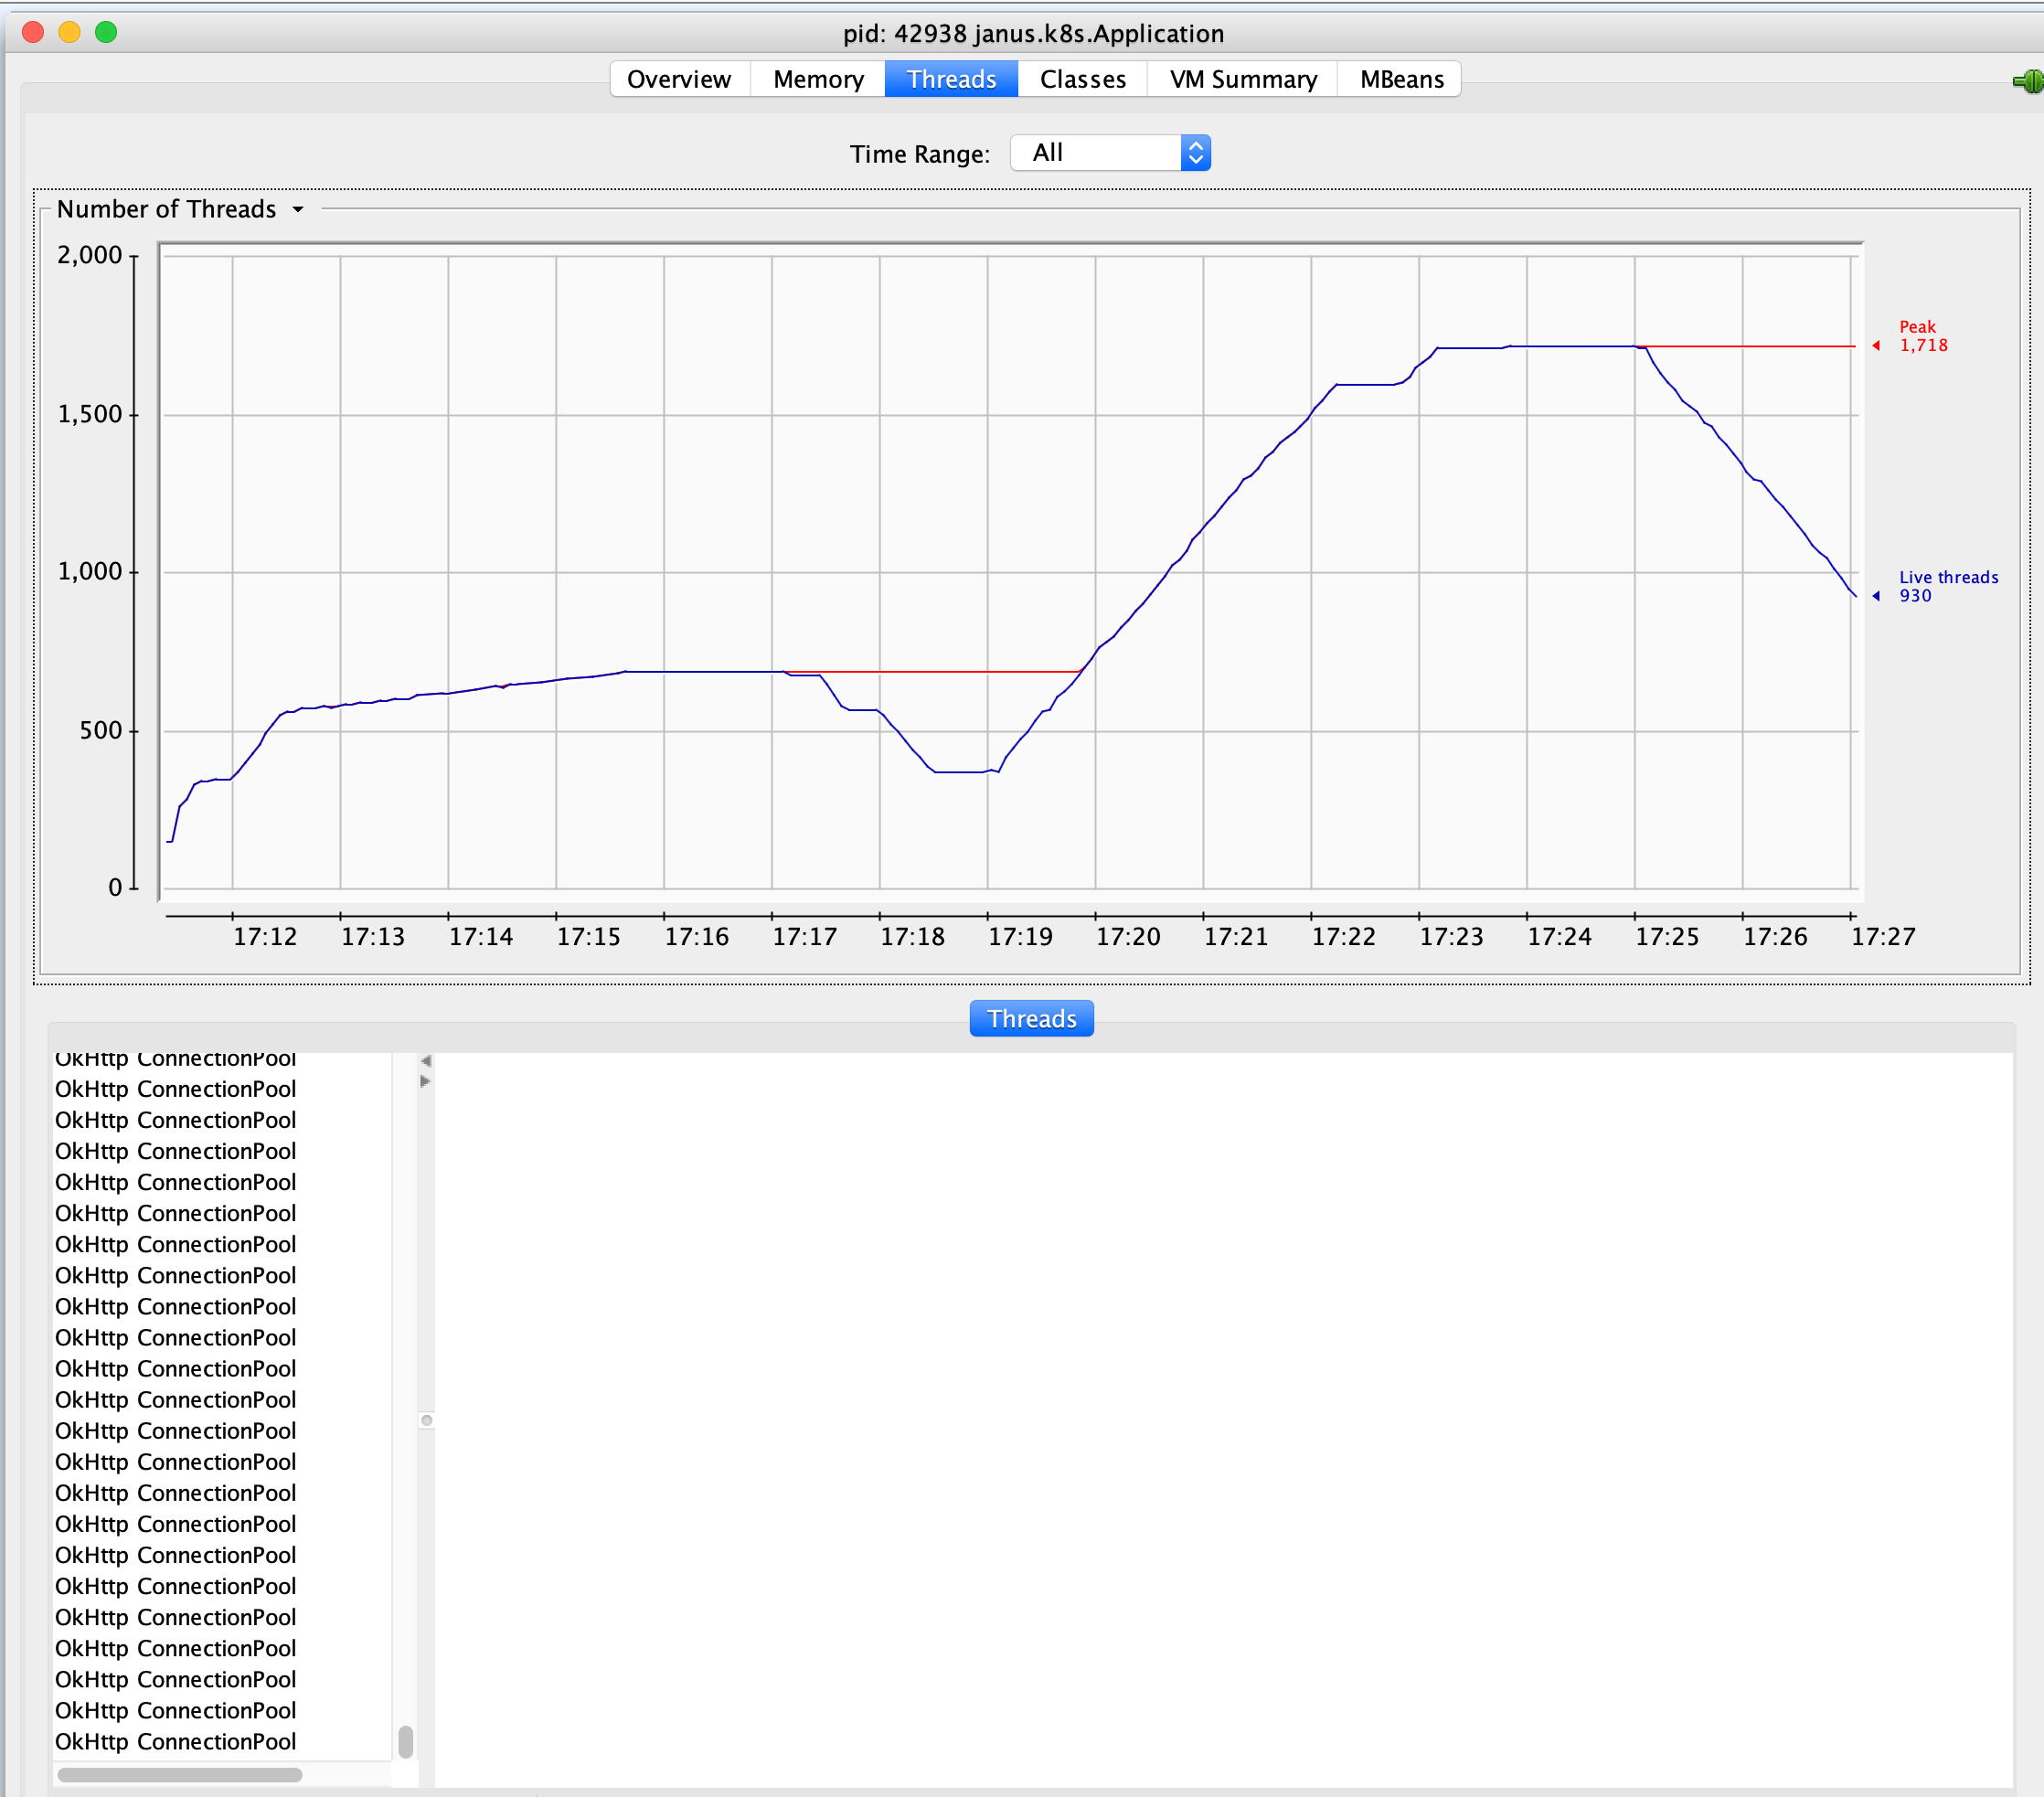This screenshot has width=2044, height=1797.
Task: Click the red Peak marker arrow
Action: click(x=1876, y=346)
